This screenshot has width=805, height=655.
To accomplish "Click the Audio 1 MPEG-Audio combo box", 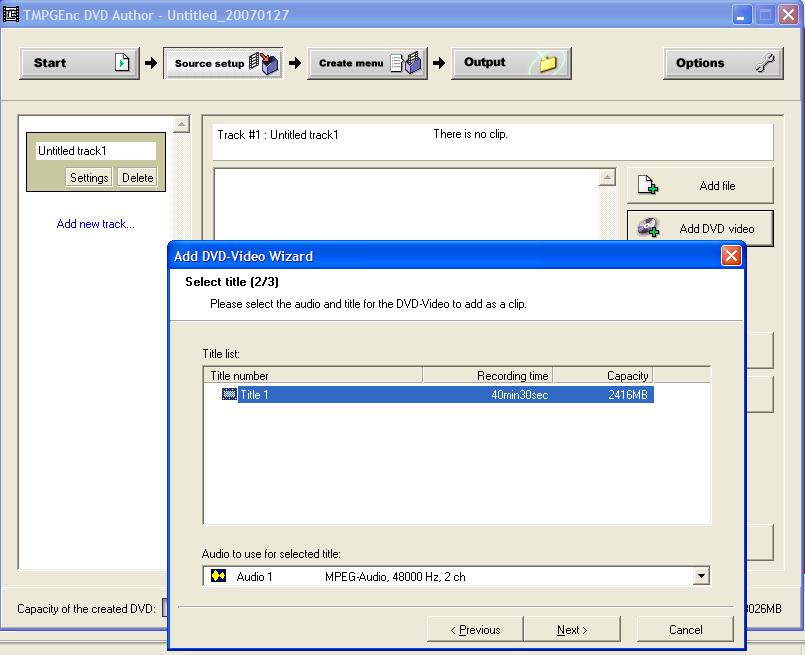I will pyautogui.click(x=456, y=576).
